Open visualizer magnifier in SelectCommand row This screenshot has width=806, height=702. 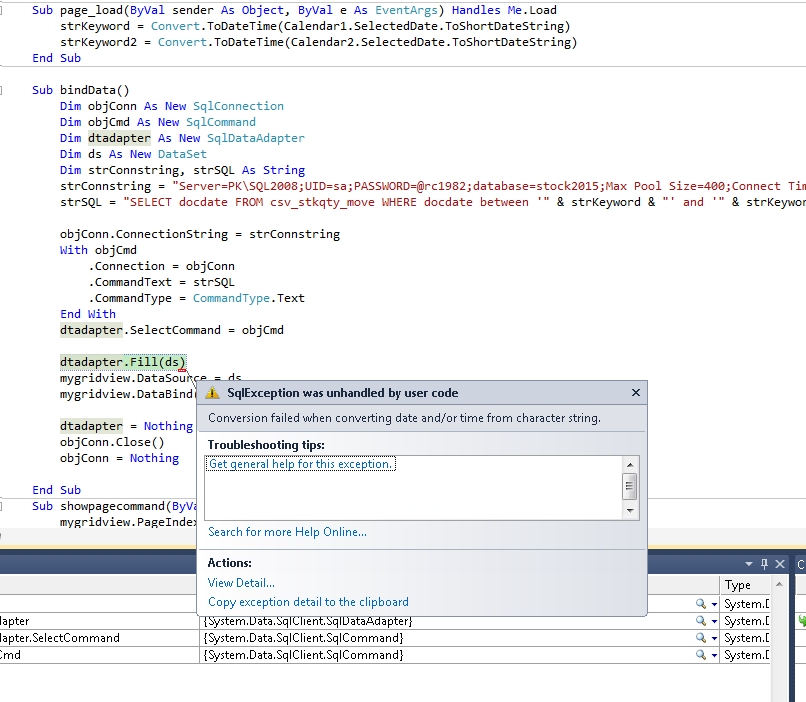[700, 638]
